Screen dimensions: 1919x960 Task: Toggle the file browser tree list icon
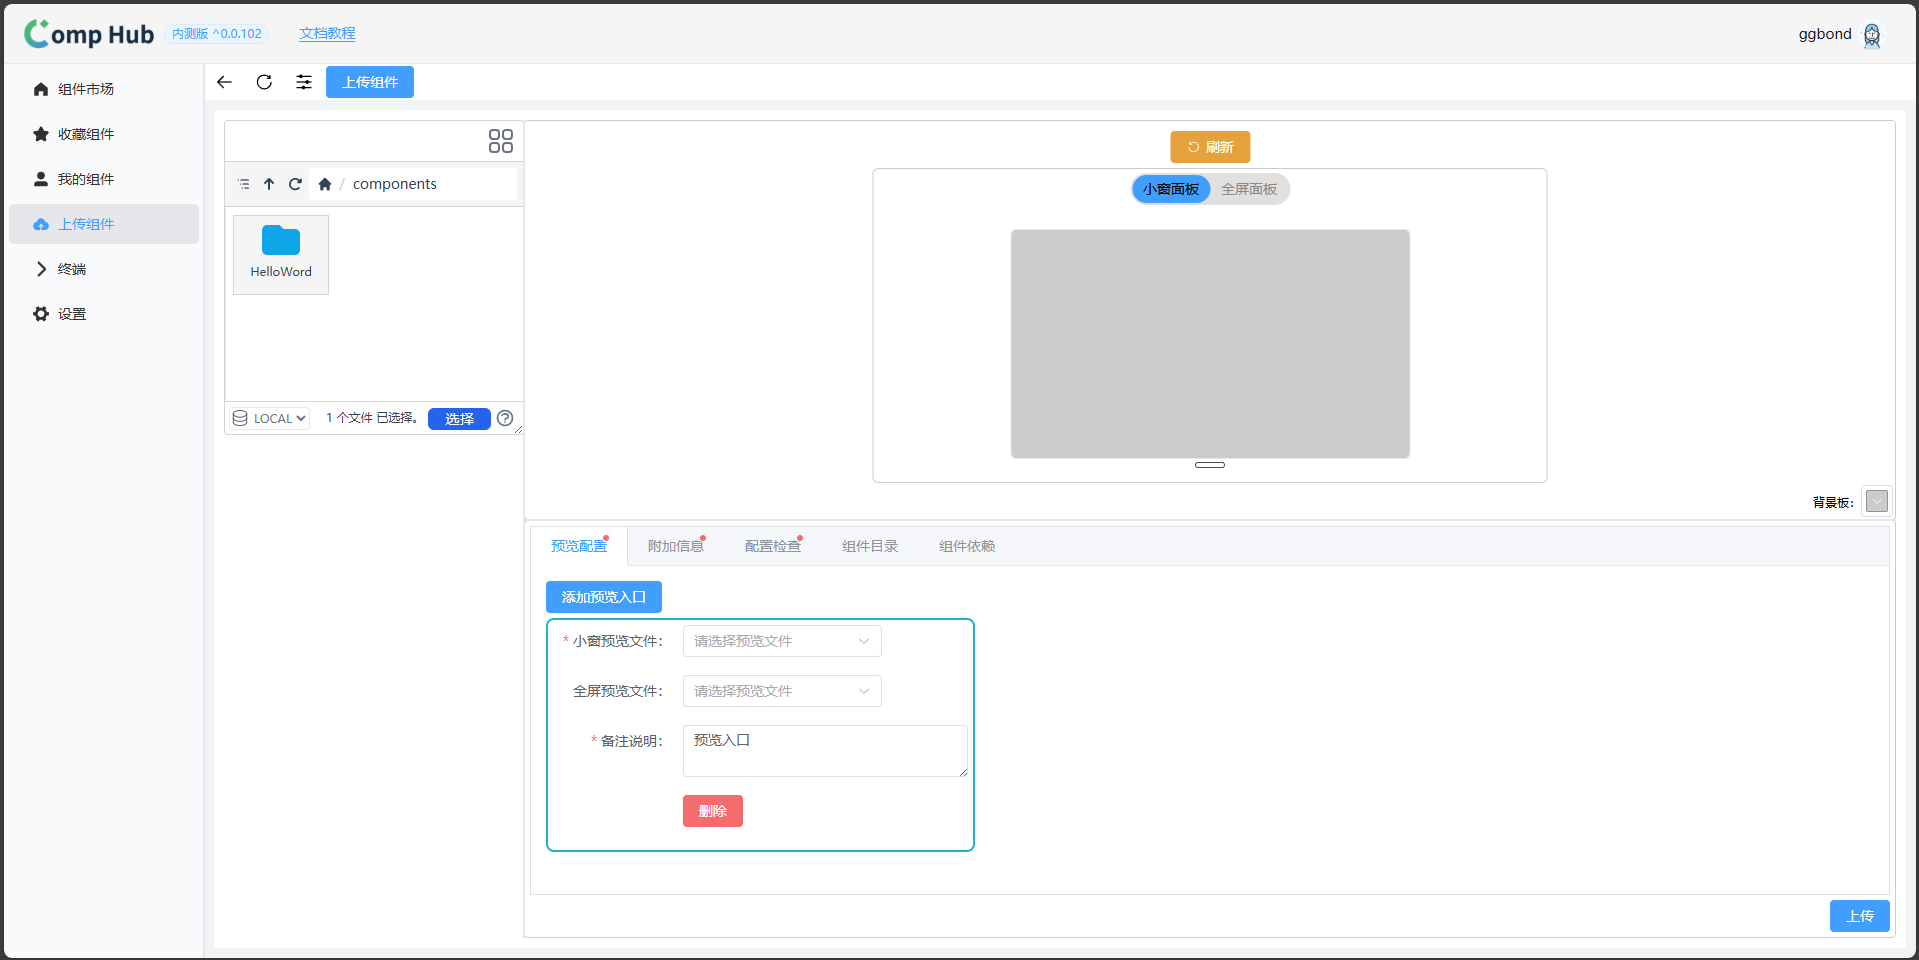244,184
